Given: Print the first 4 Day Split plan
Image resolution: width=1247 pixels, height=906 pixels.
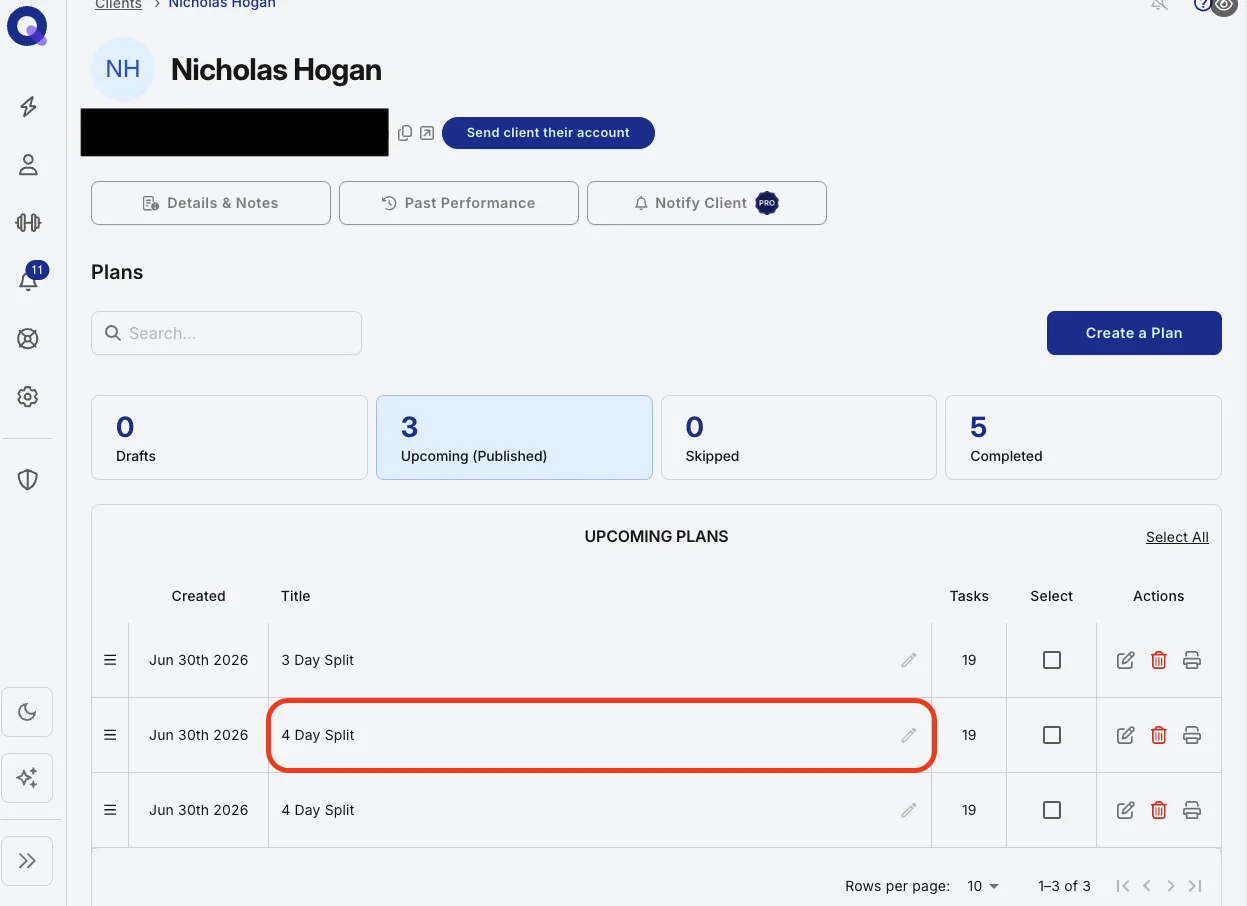Looking at the screenshot, I should coord(1191,735).
